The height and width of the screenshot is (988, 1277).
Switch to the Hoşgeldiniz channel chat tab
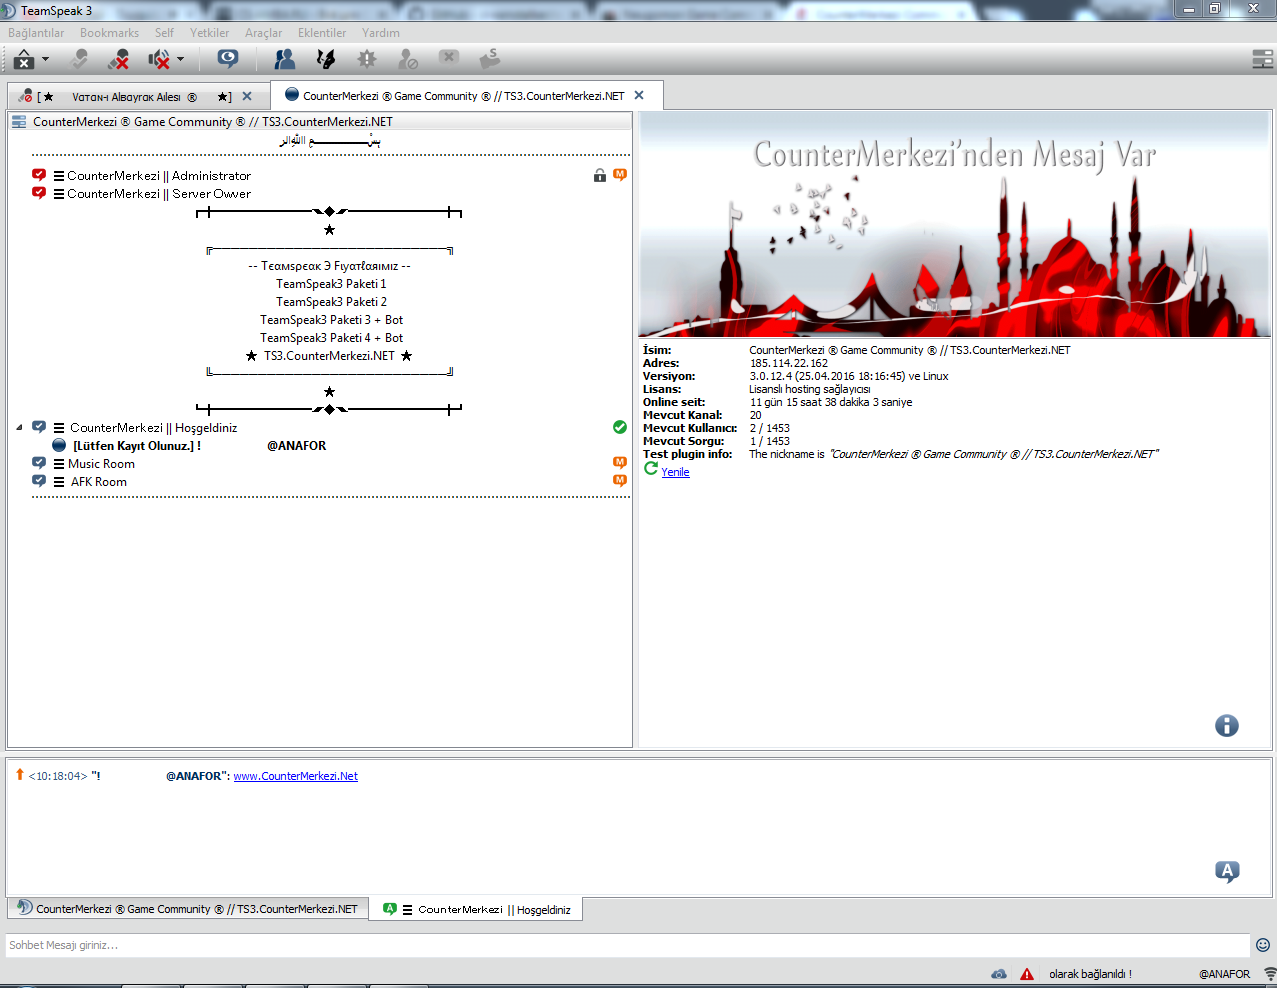[x=478, y=909]
